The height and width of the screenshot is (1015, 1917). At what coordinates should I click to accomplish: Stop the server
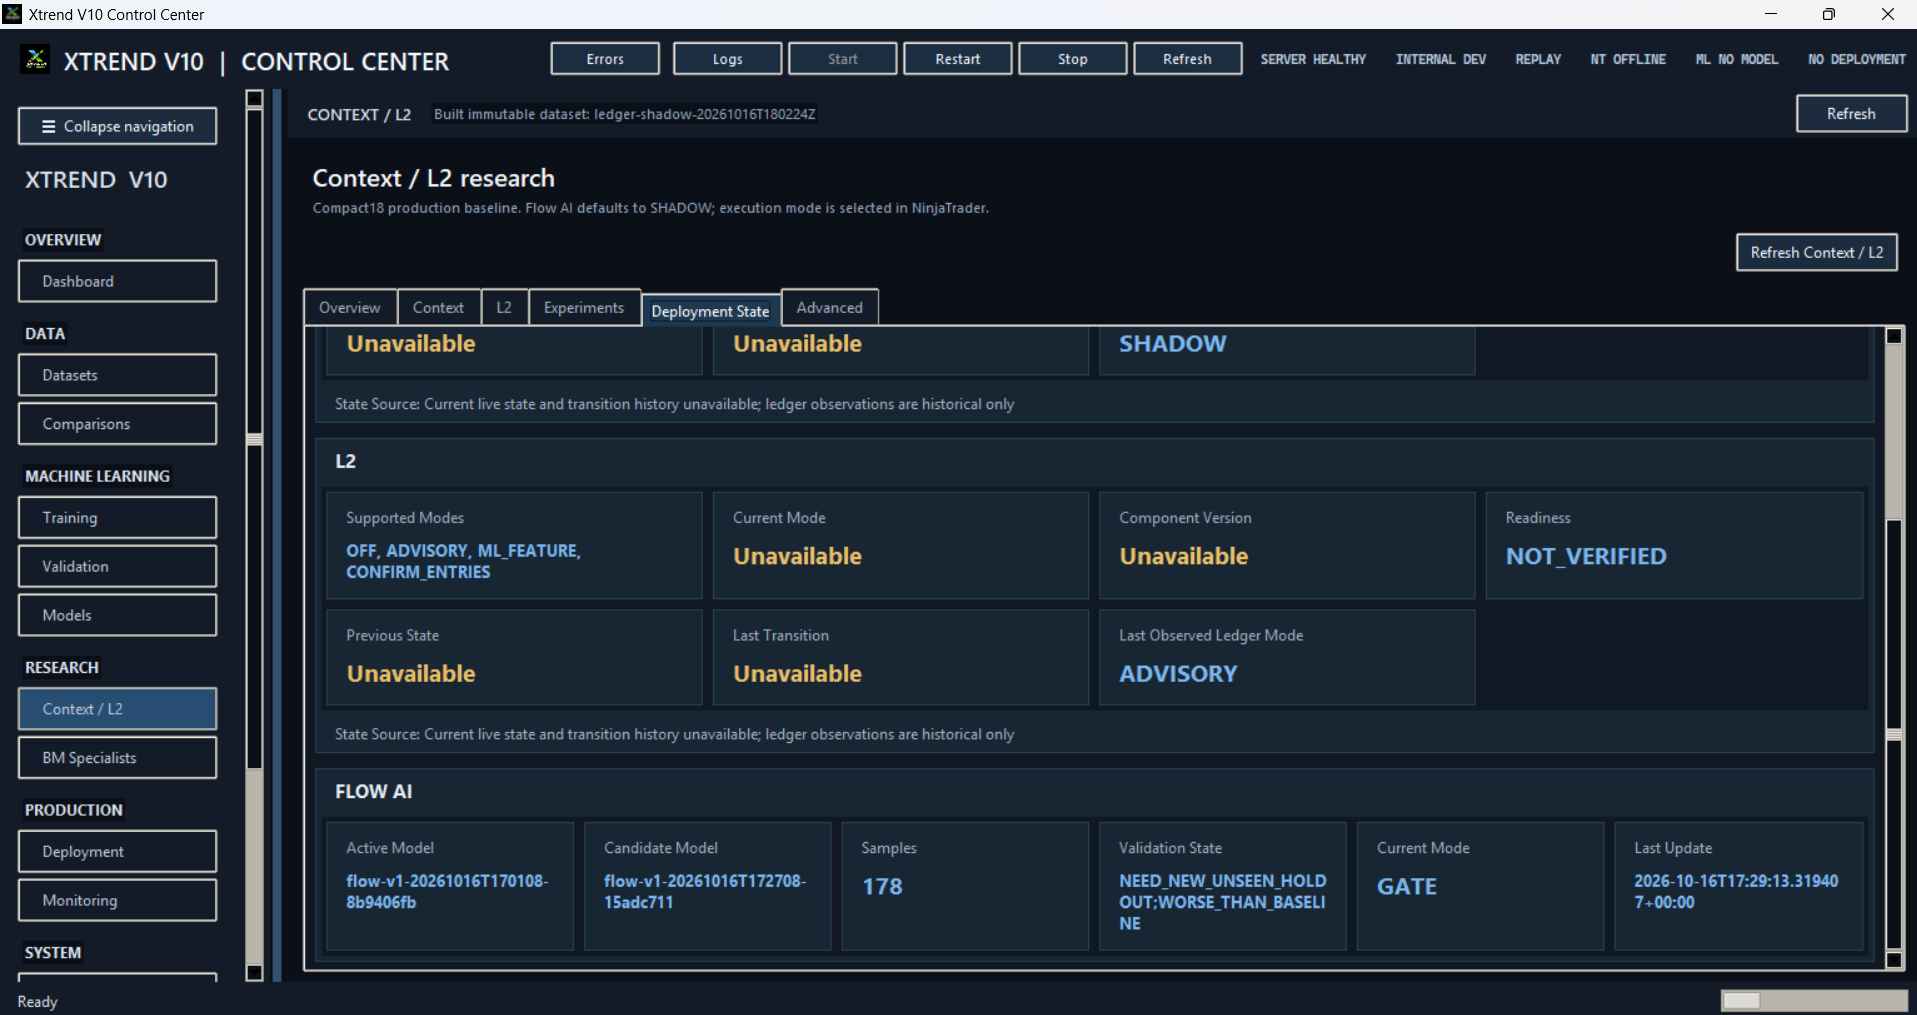(x=1072, y=59)
